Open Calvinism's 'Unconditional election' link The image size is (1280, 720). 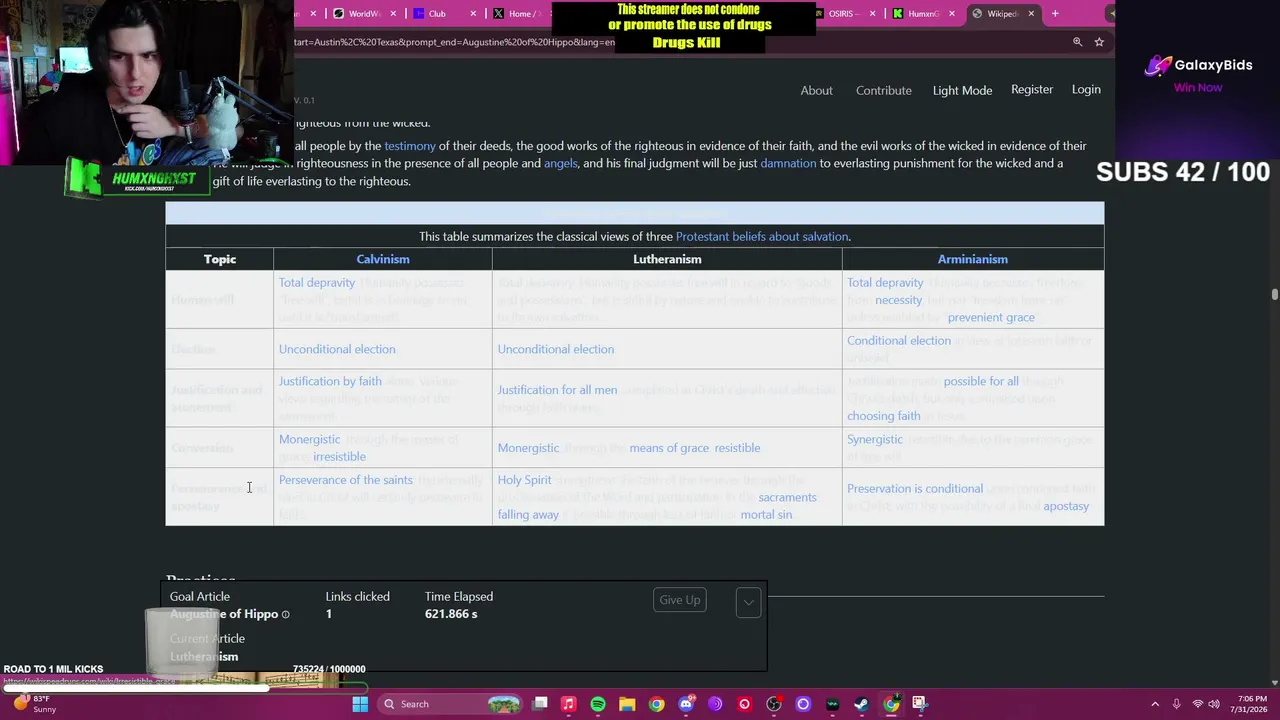(337, 349)
